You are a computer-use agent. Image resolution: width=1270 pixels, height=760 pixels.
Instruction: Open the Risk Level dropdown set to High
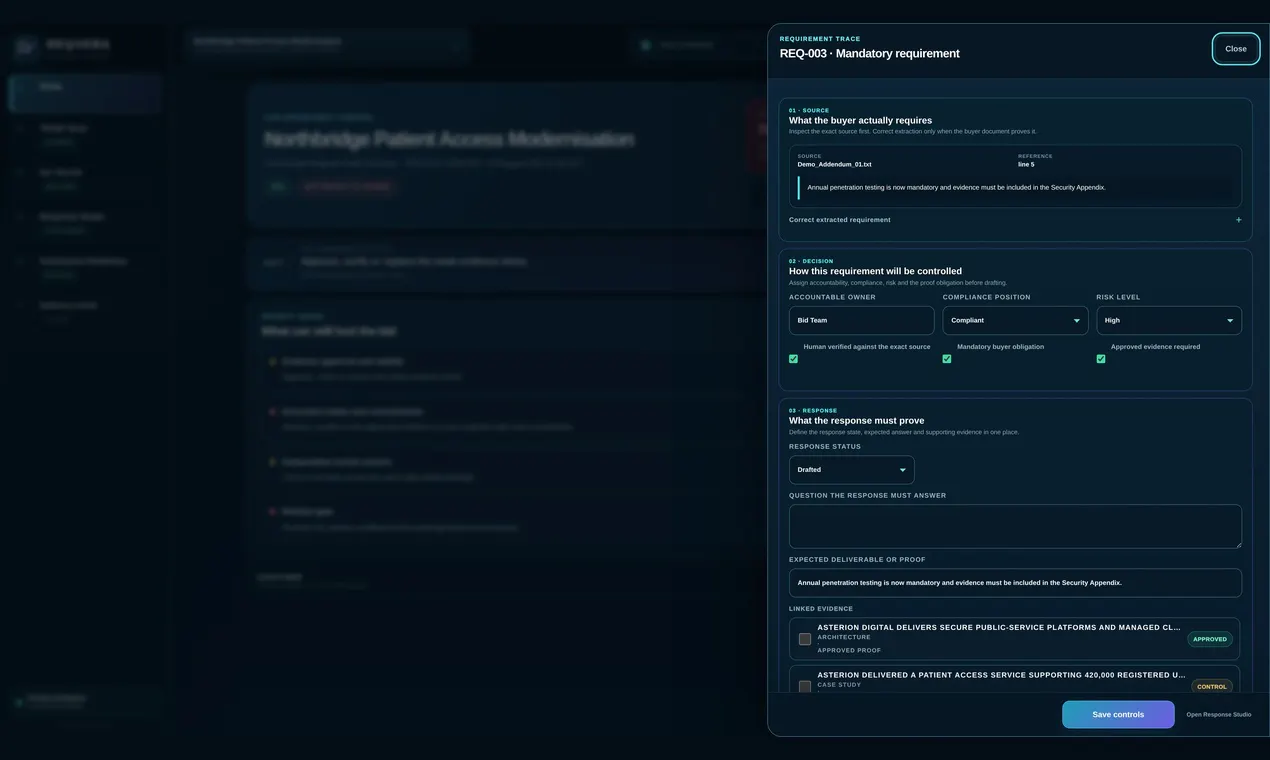[x=1169, y=320]
